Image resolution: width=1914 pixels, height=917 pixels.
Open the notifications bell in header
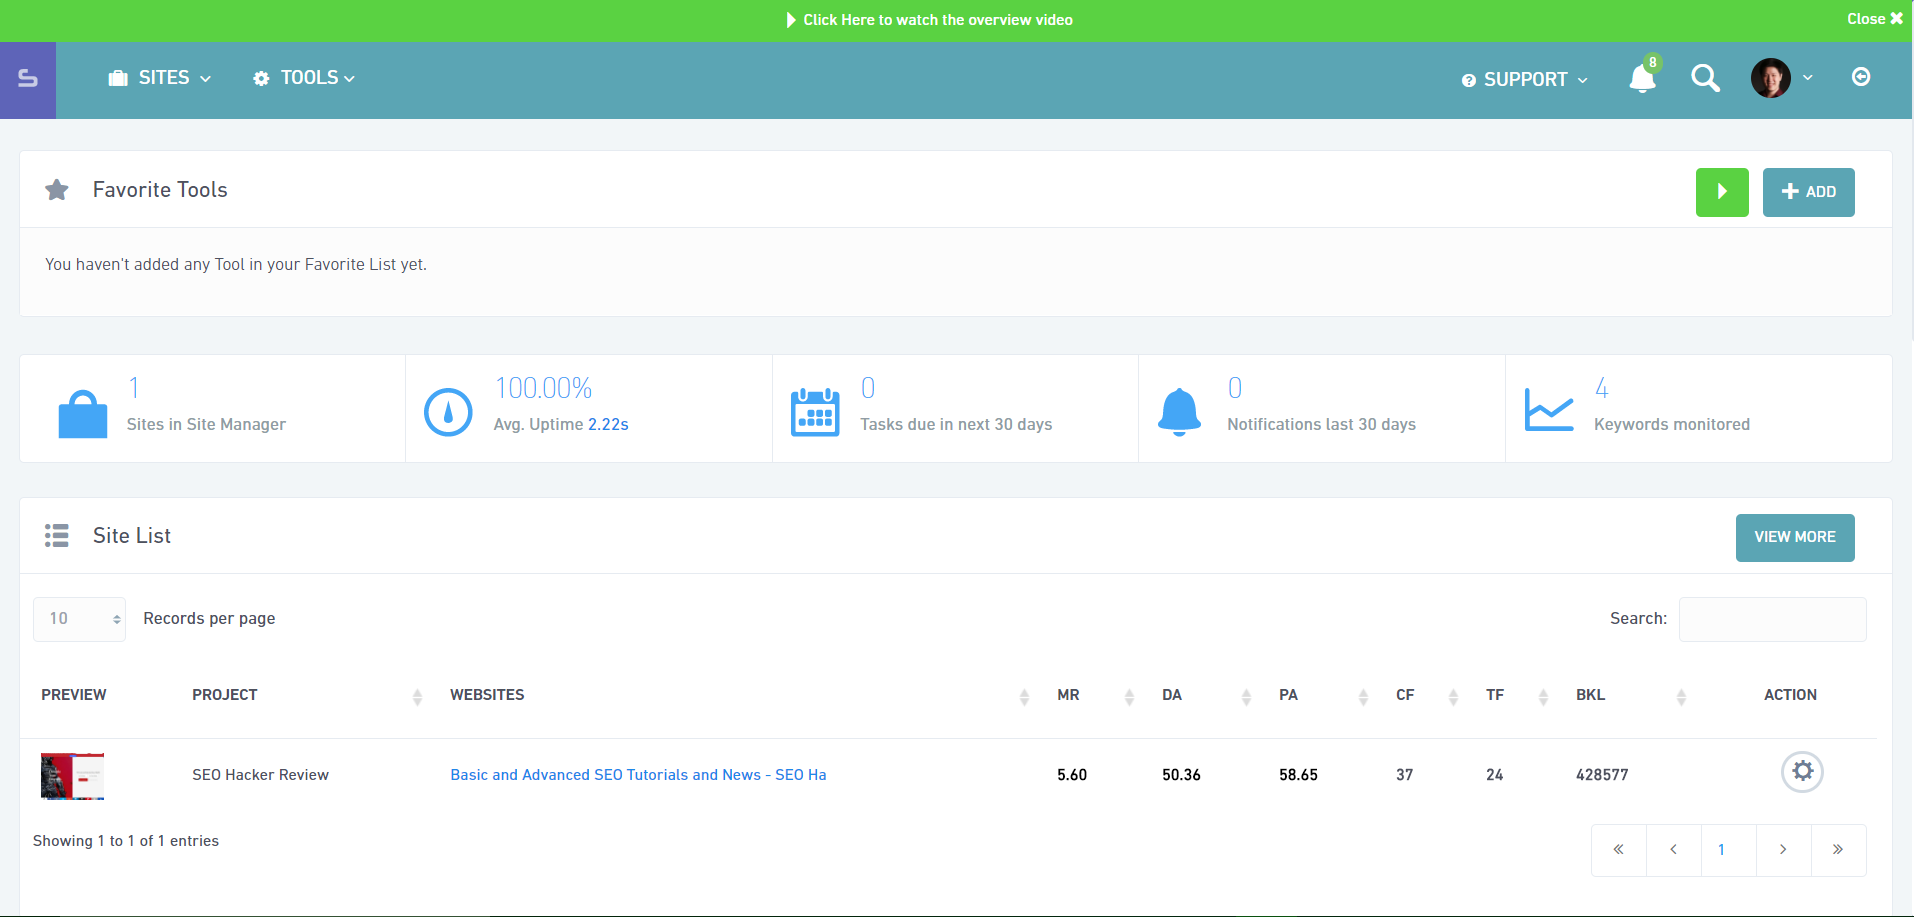point(1642,78)
